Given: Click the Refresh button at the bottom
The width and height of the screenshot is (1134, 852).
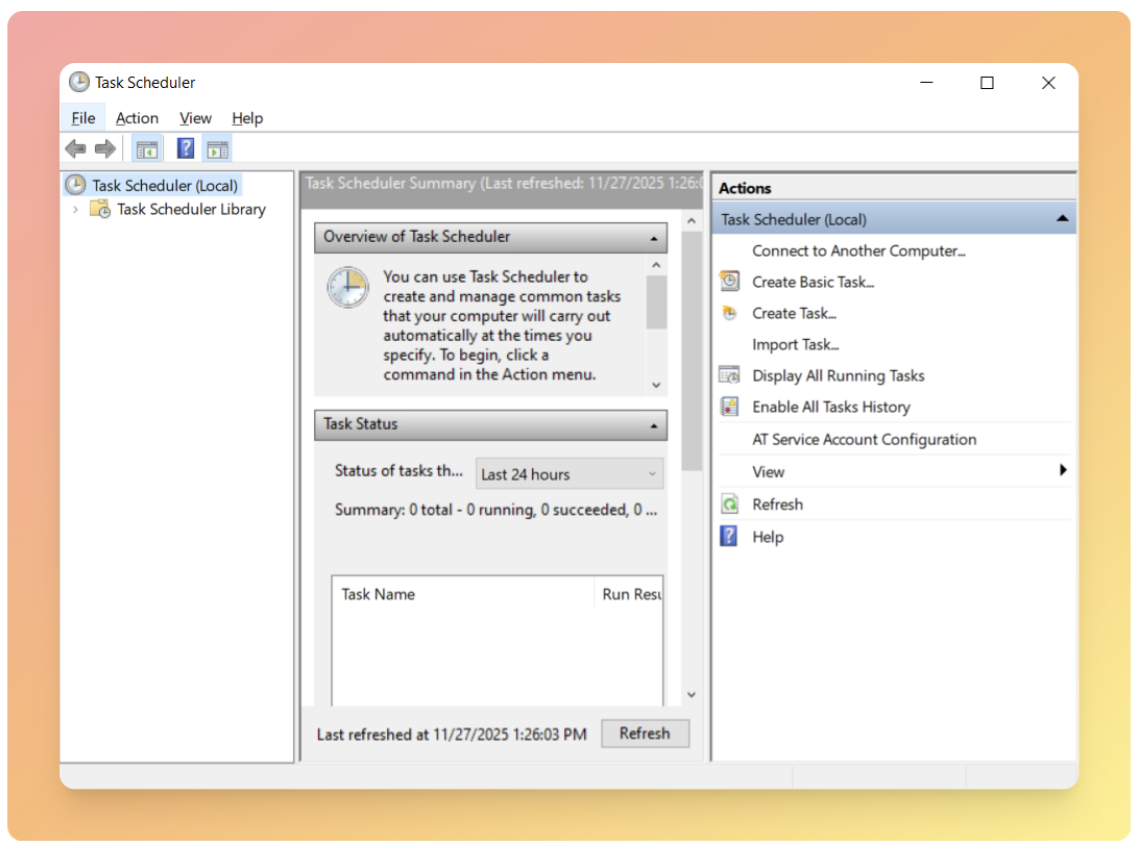Looking at the screenshot, I should click(x=644, y=733).
